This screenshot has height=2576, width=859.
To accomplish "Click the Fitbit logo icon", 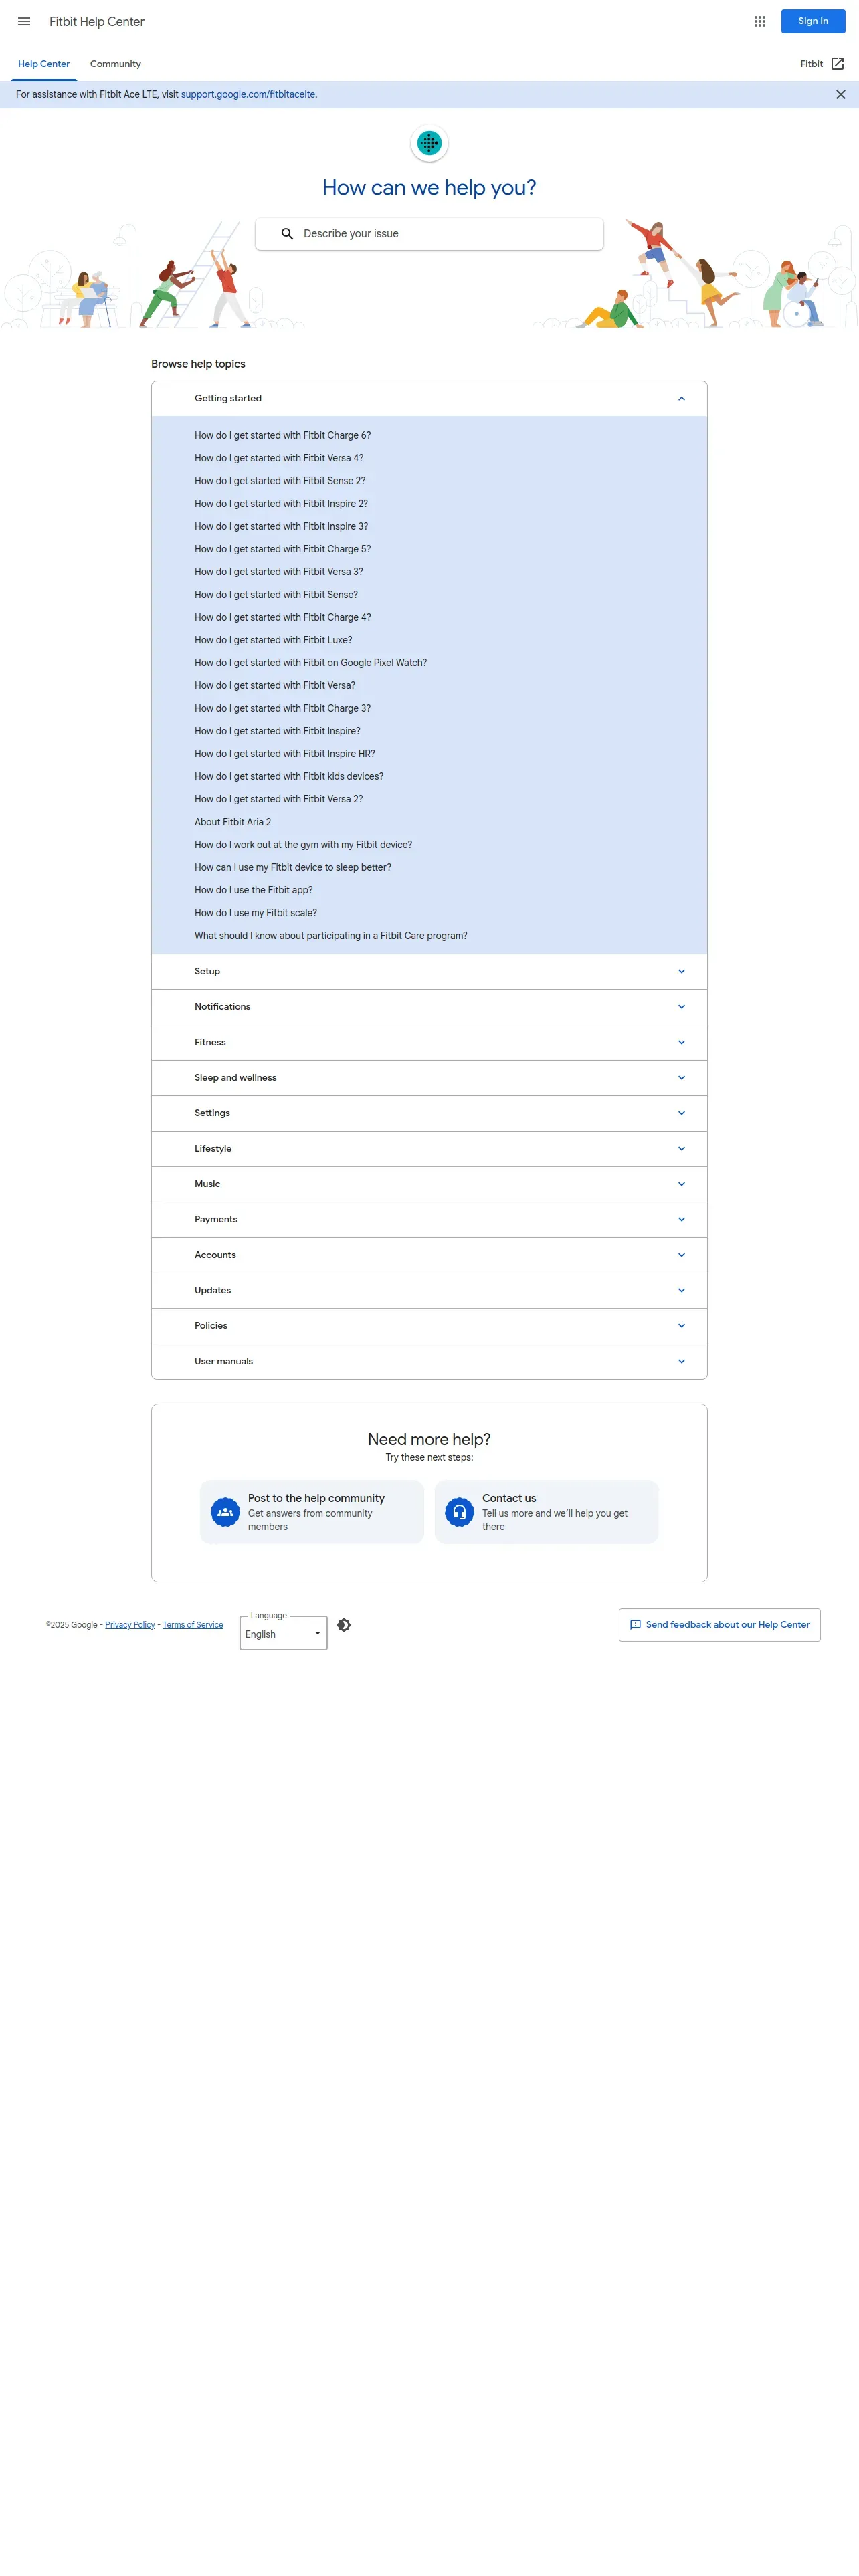I will 429,144.
